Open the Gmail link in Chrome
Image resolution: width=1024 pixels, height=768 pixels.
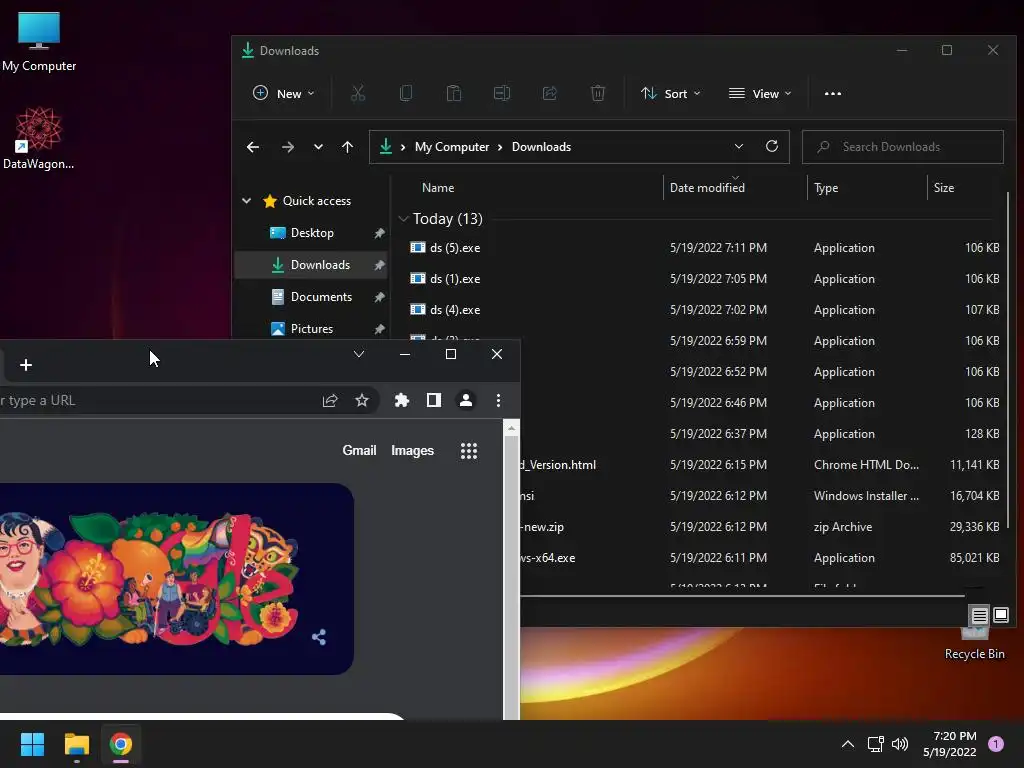coord(359,451)
